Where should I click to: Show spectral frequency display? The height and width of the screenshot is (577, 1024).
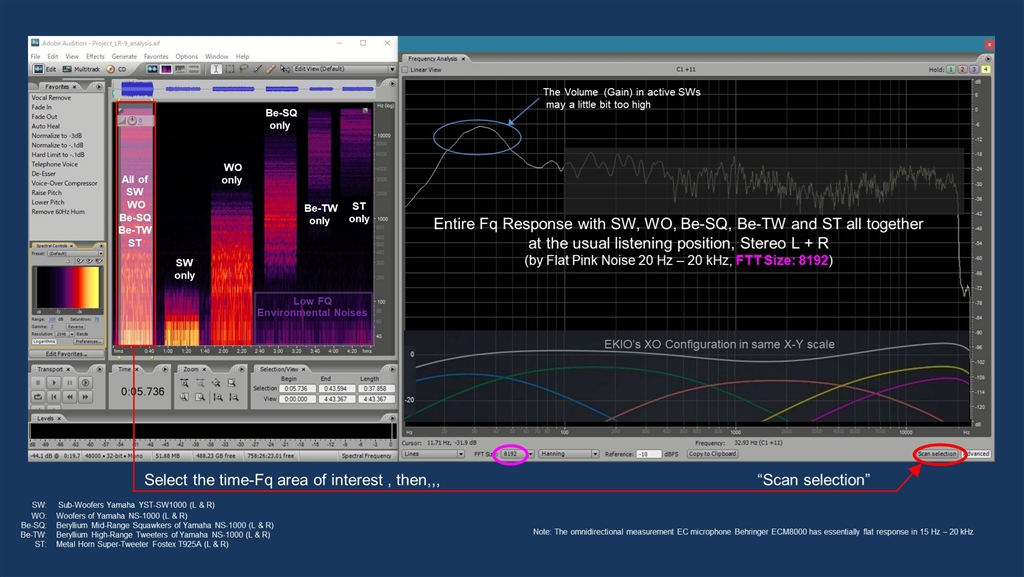tap(166, 69)
